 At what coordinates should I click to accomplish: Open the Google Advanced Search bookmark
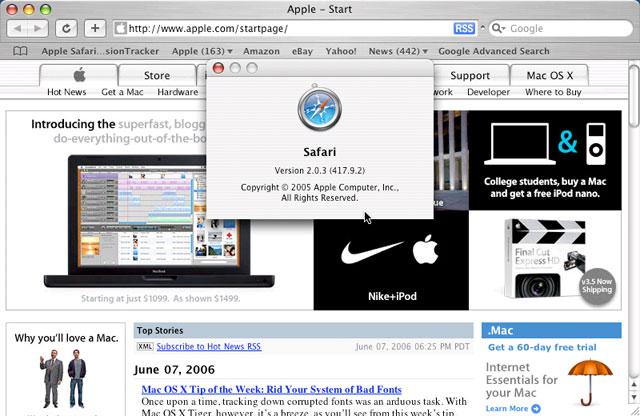[x=494, y=51]
